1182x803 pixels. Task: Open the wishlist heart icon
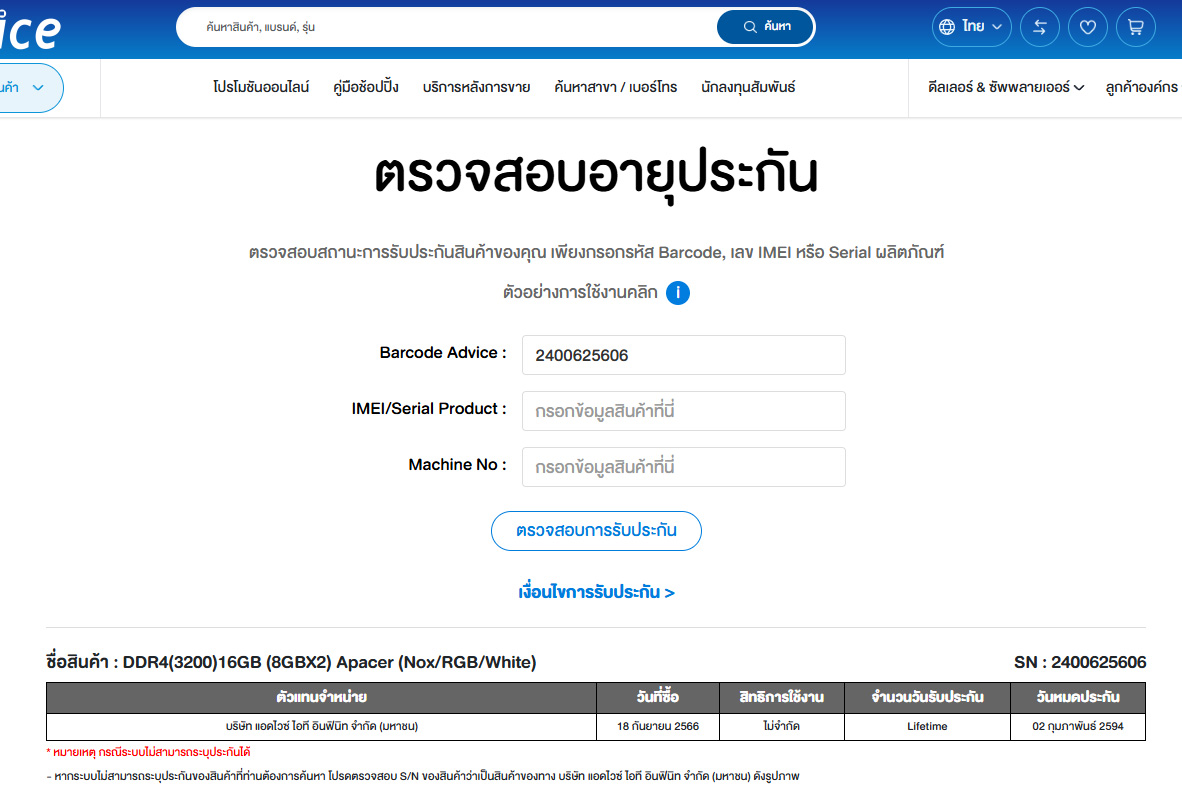1087,27
